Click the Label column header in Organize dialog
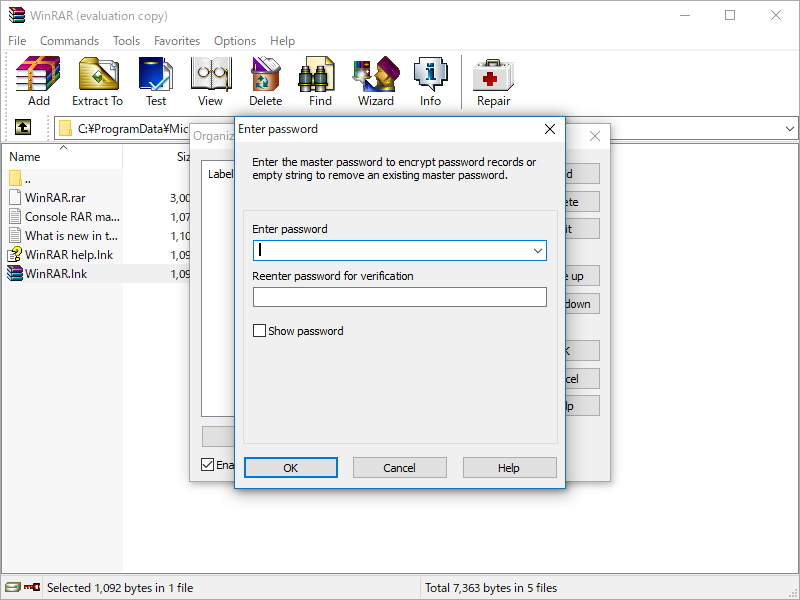Screen dimensions: 800x600 [x=220, y=174]
